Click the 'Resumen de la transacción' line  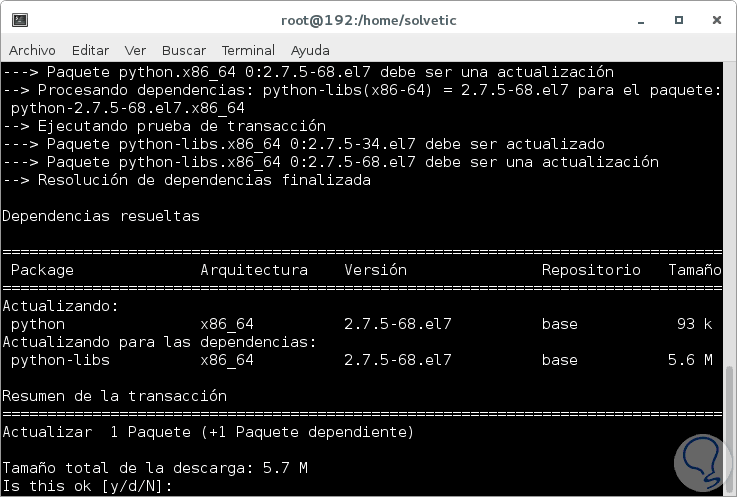(114, 396)
